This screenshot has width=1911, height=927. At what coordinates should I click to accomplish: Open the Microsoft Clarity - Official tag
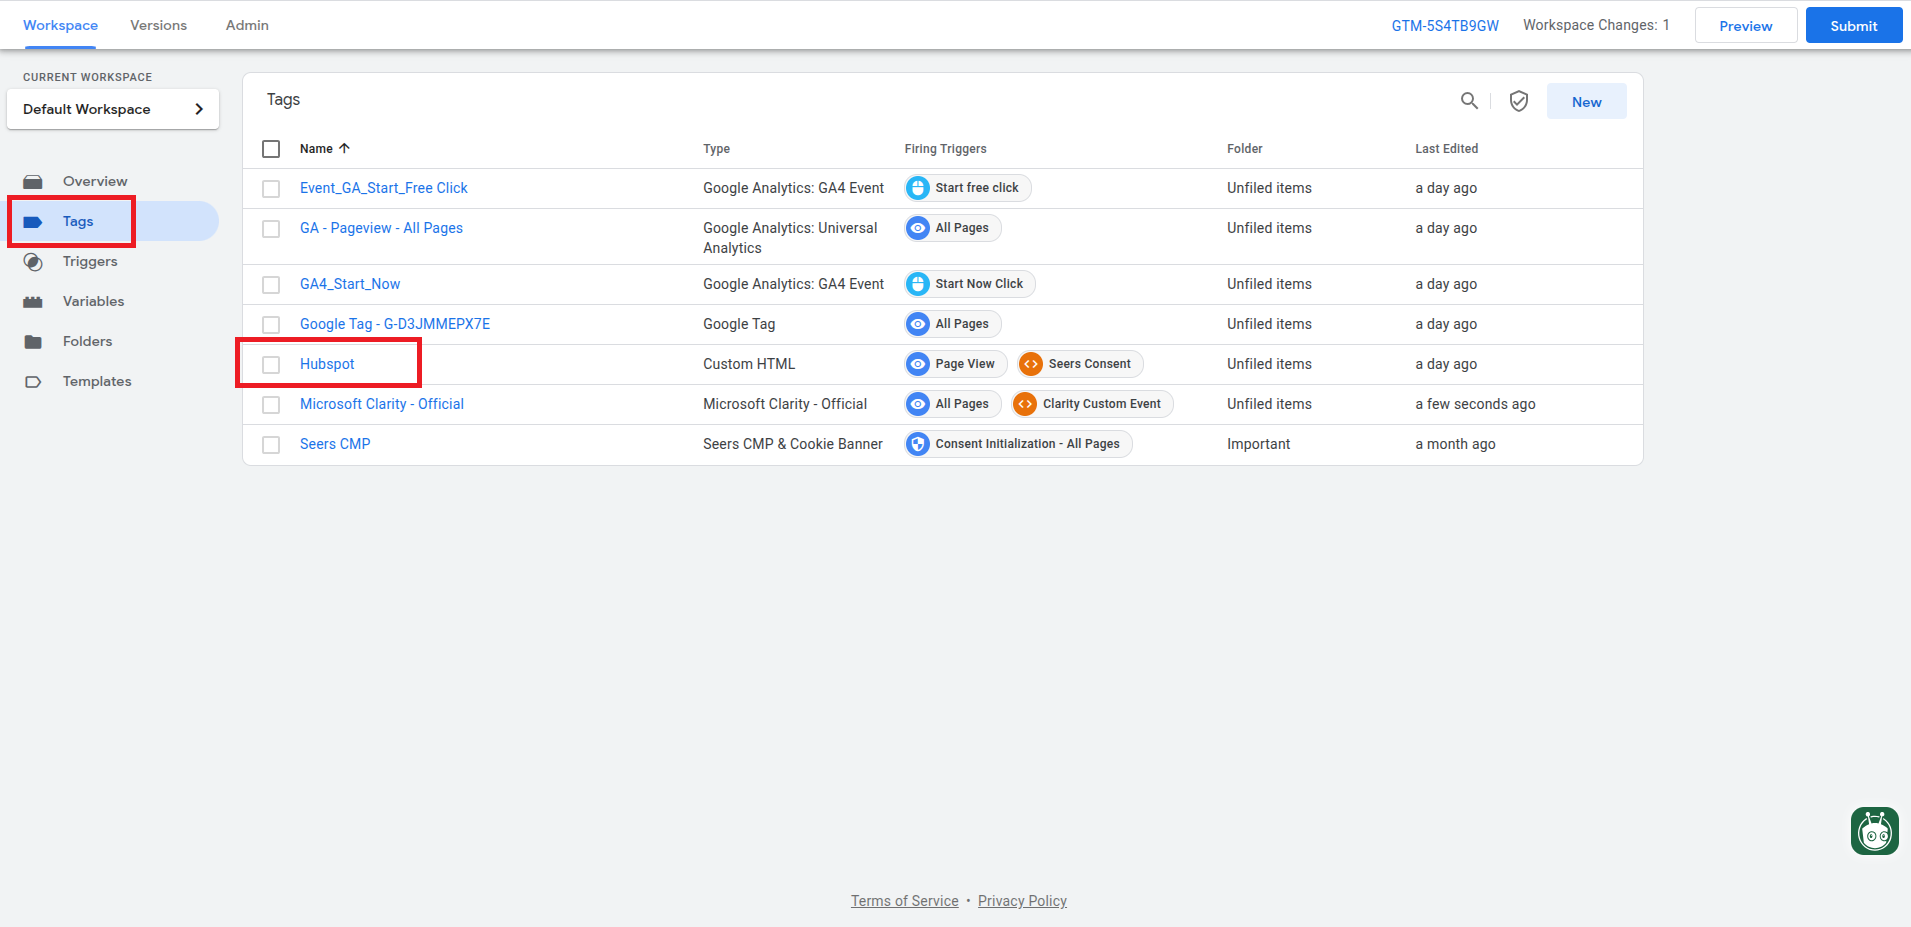tap(381, 404)
